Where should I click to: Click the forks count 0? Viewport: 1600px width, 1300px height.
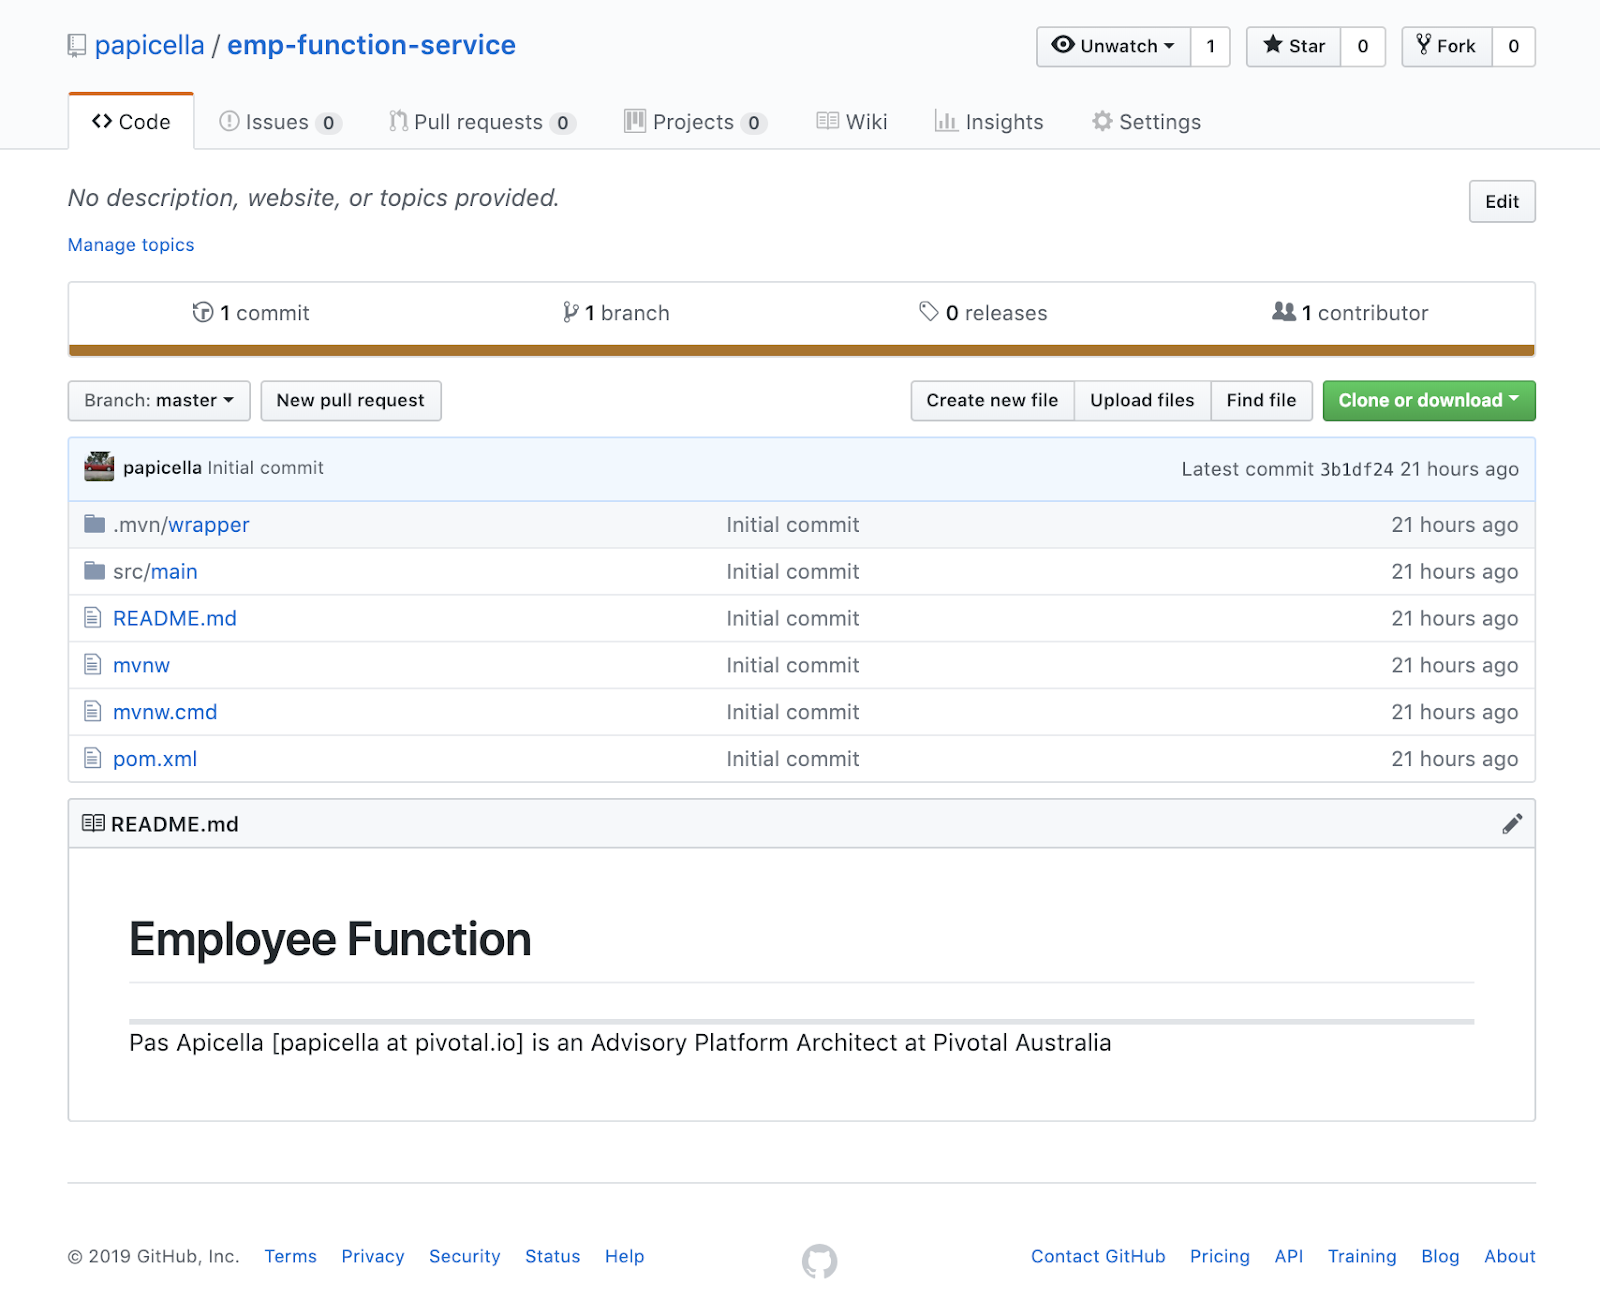pyautogui.click(x=1514, y=46)
